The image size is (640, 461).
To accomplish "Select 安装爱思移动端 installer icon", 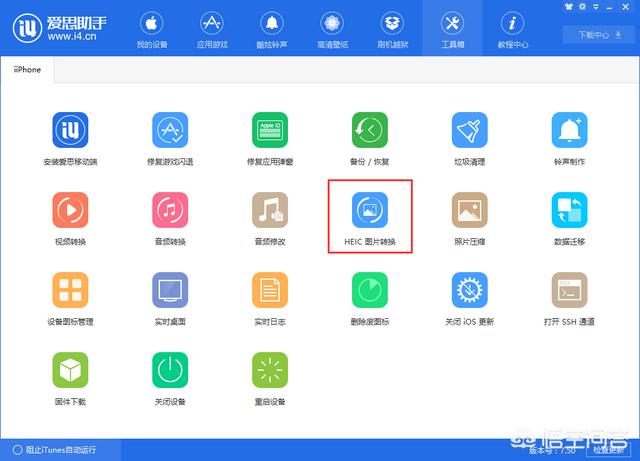I will (70, 130).
